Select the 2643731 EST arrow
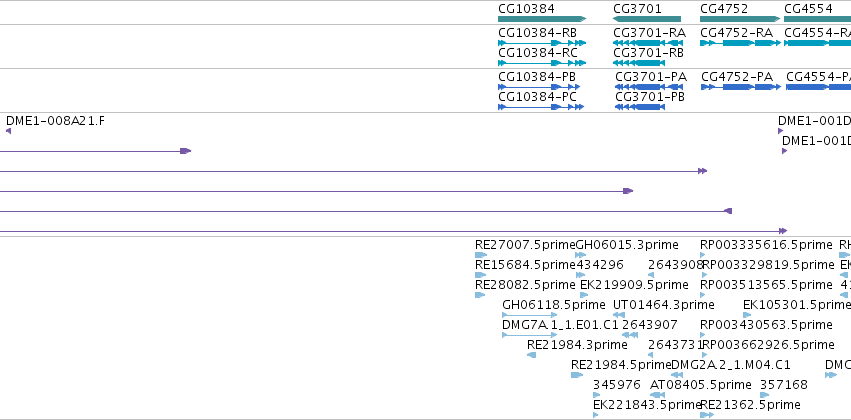This screenshot has width=851, height=420. 651,355
